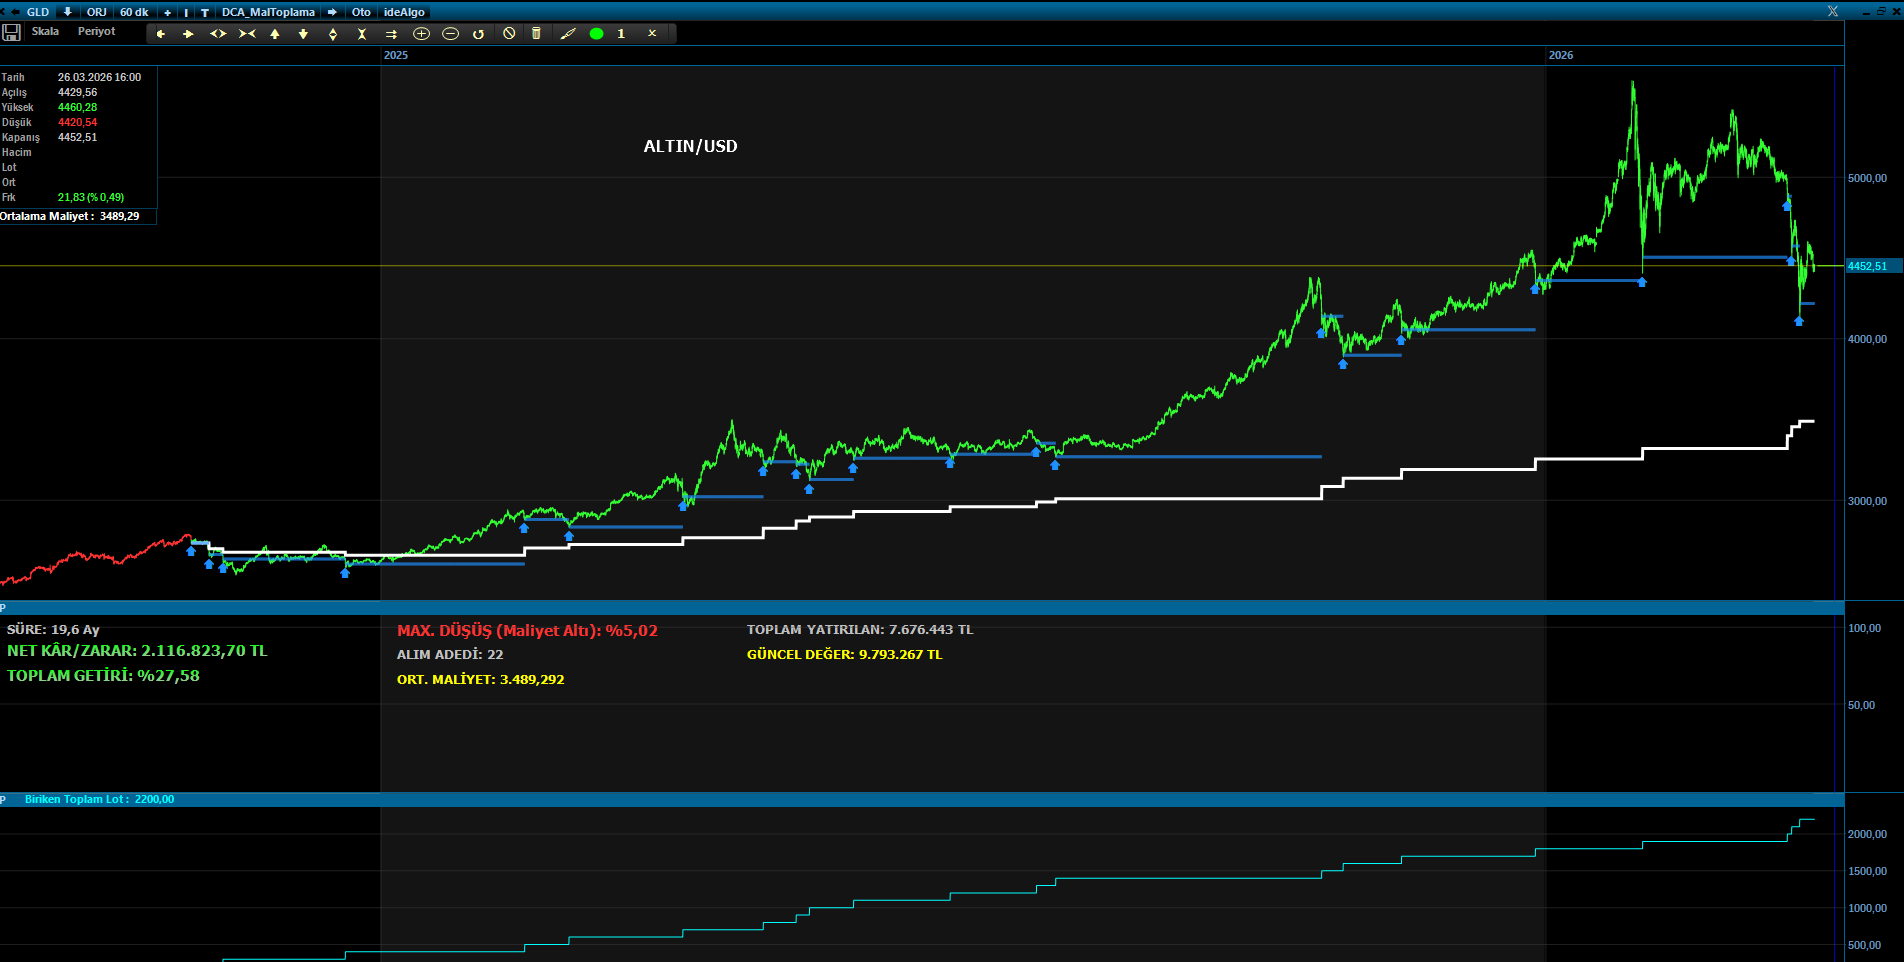Click ALIM ADEDİ: 22 text
This screenshot has height=962, width=1904.
(450, 654)
